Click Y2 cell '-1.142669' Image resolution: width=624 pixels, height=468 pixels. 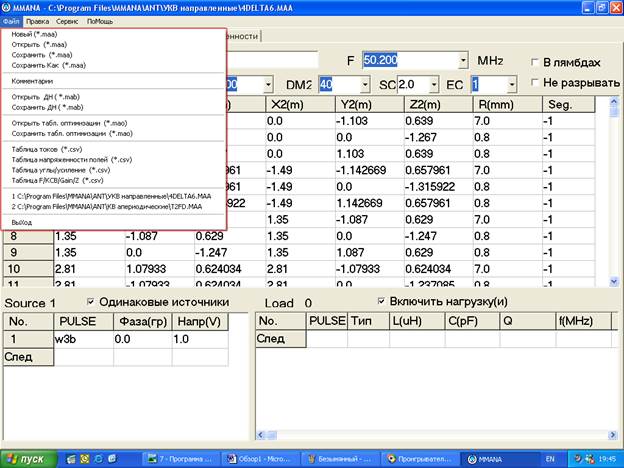pos(370,170)
